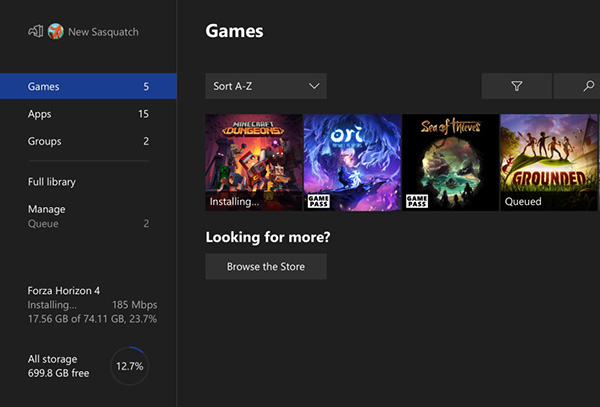Image resolution: width=600 pixels, height=407 pixels.
Task: Click the Games page heading
Action: 234,31
